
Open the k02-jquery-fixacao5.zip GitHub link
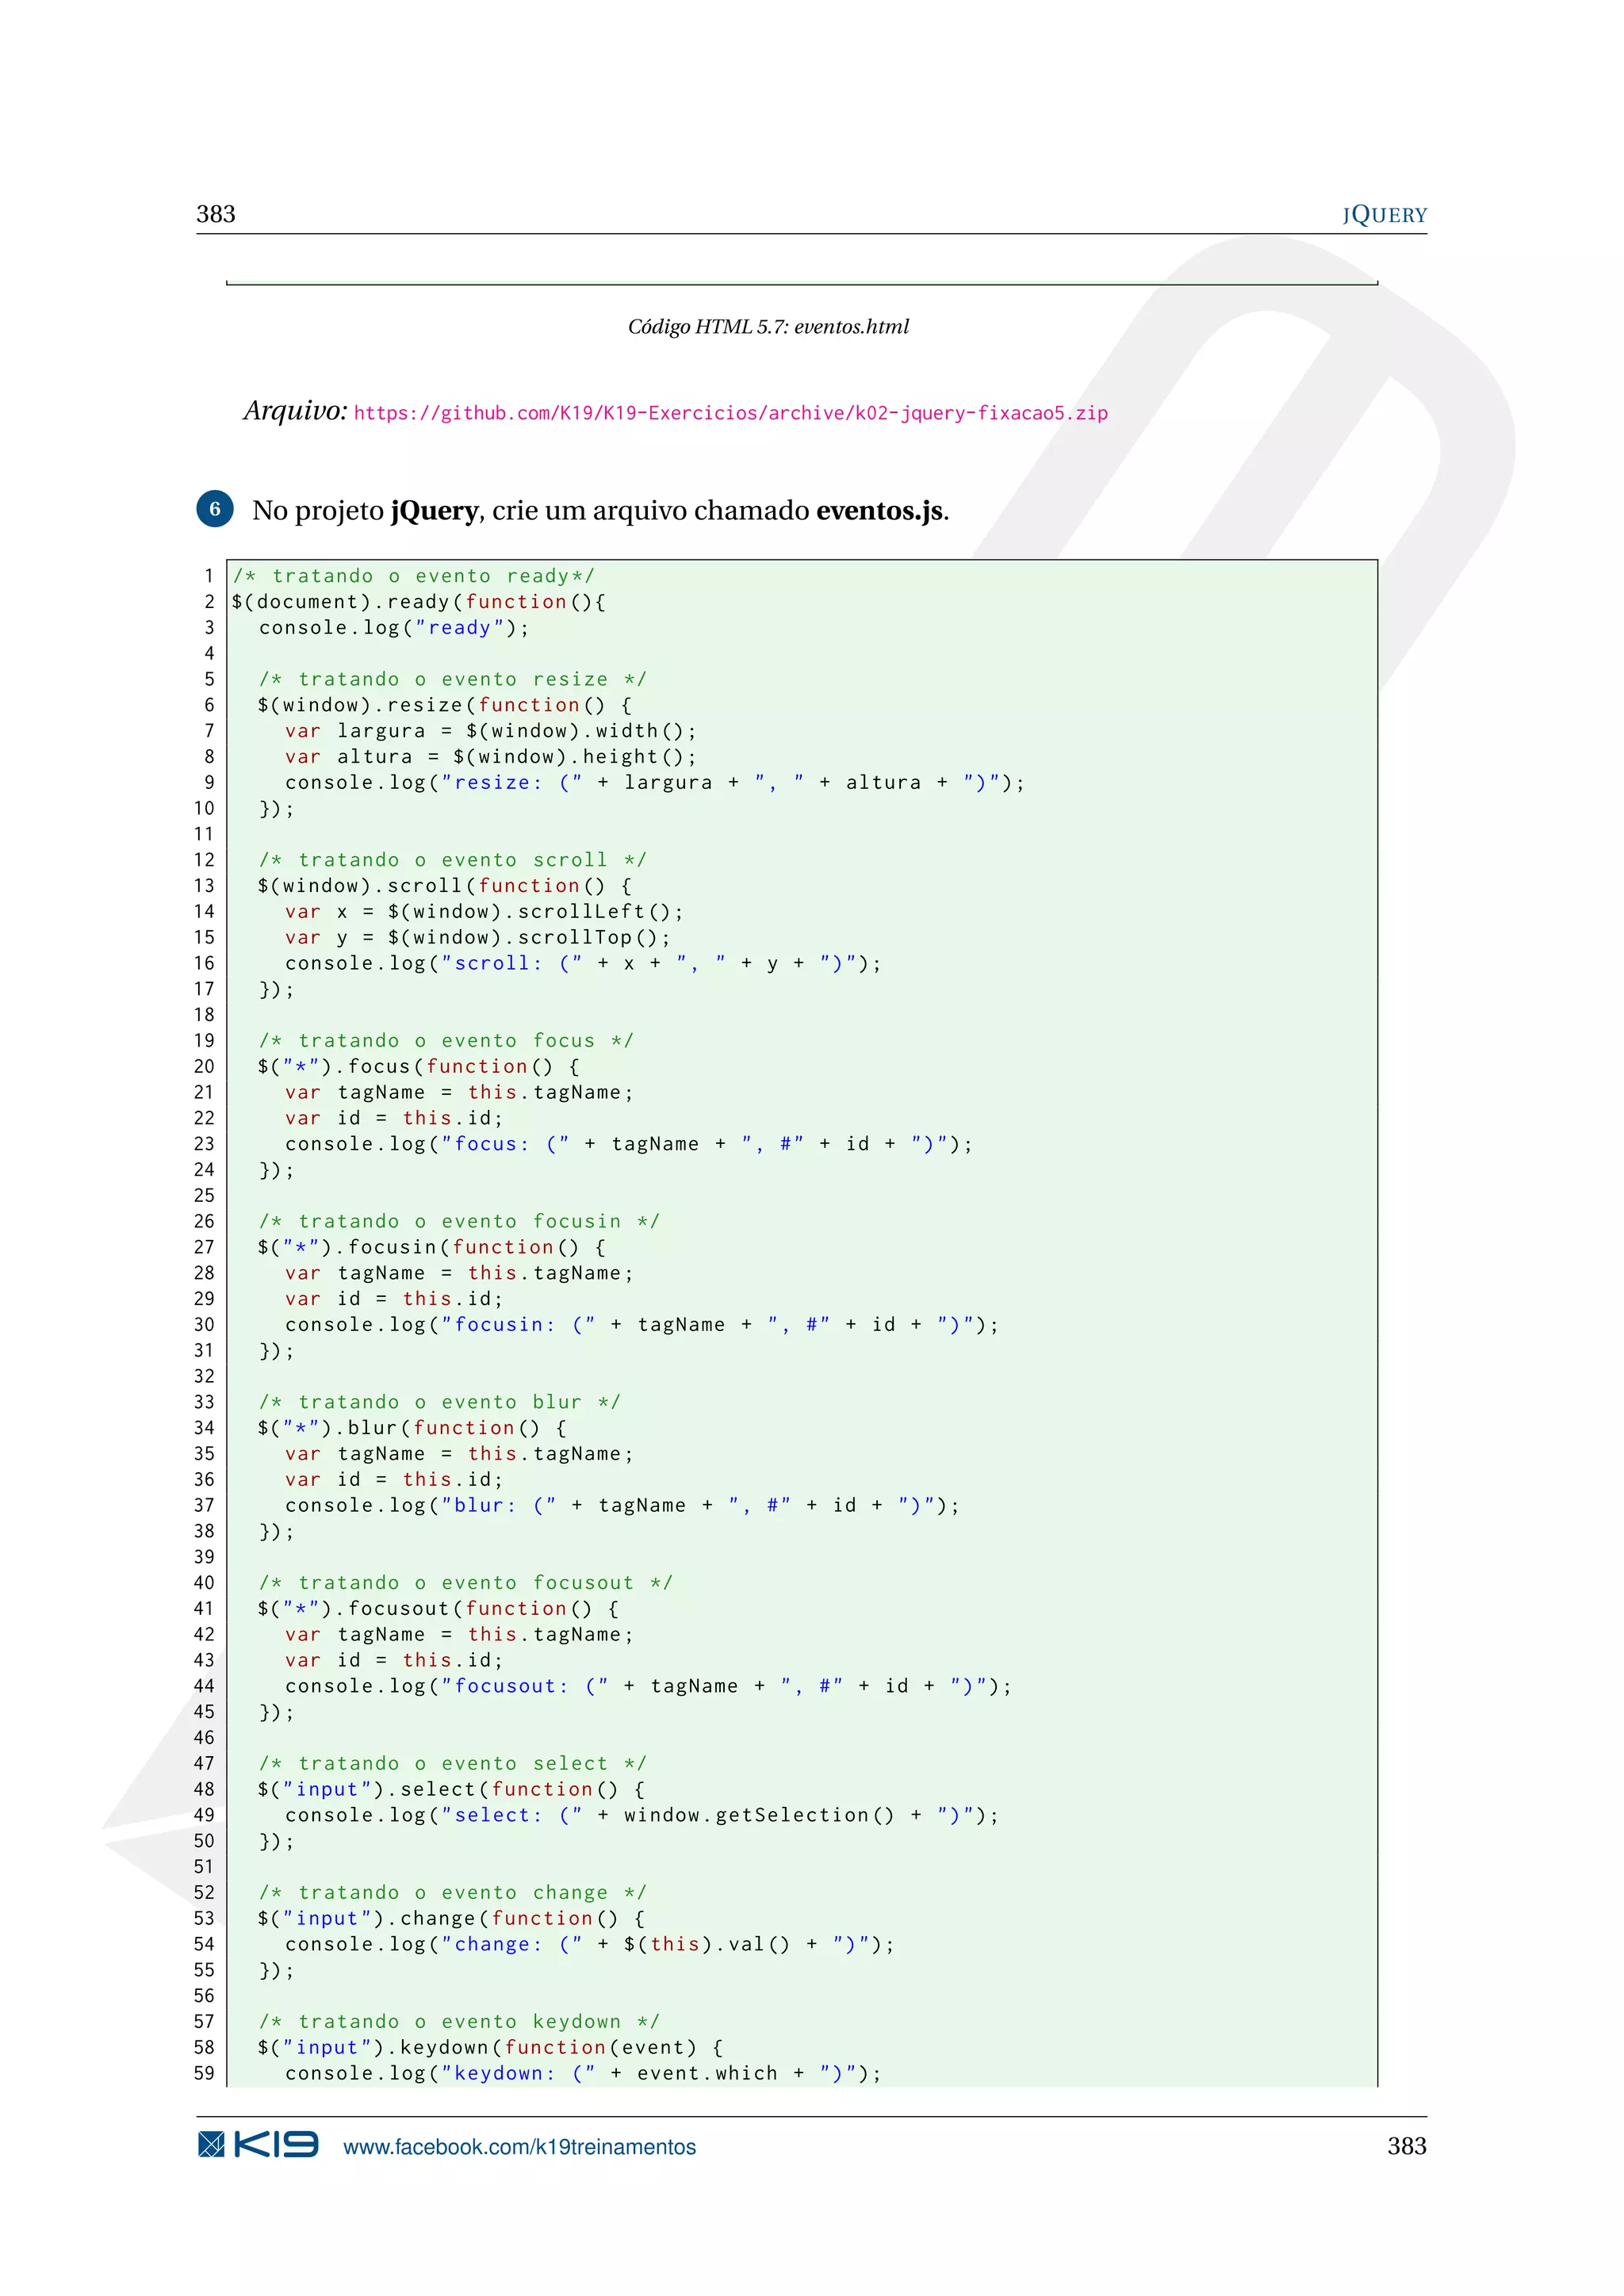(x=731, y=413)
